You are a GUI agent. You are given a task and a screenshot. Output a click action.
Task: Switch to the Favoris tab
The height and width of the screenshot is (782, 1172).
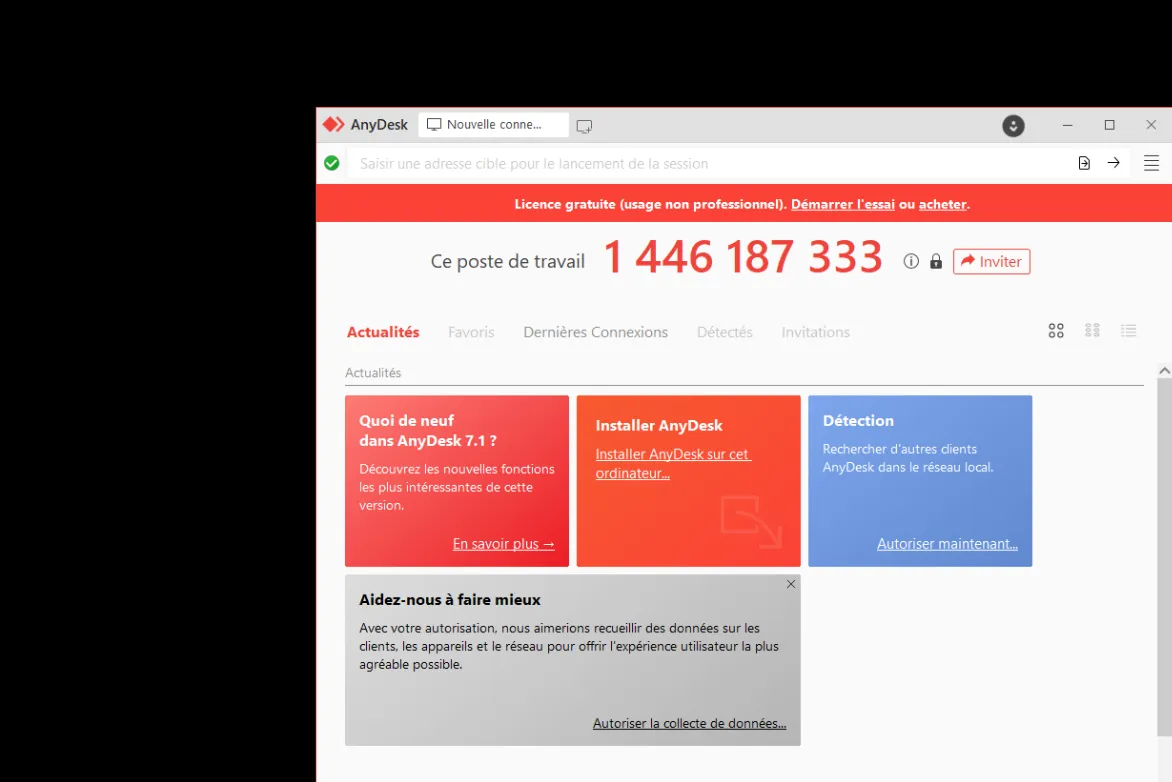click(x=471, y=332)
